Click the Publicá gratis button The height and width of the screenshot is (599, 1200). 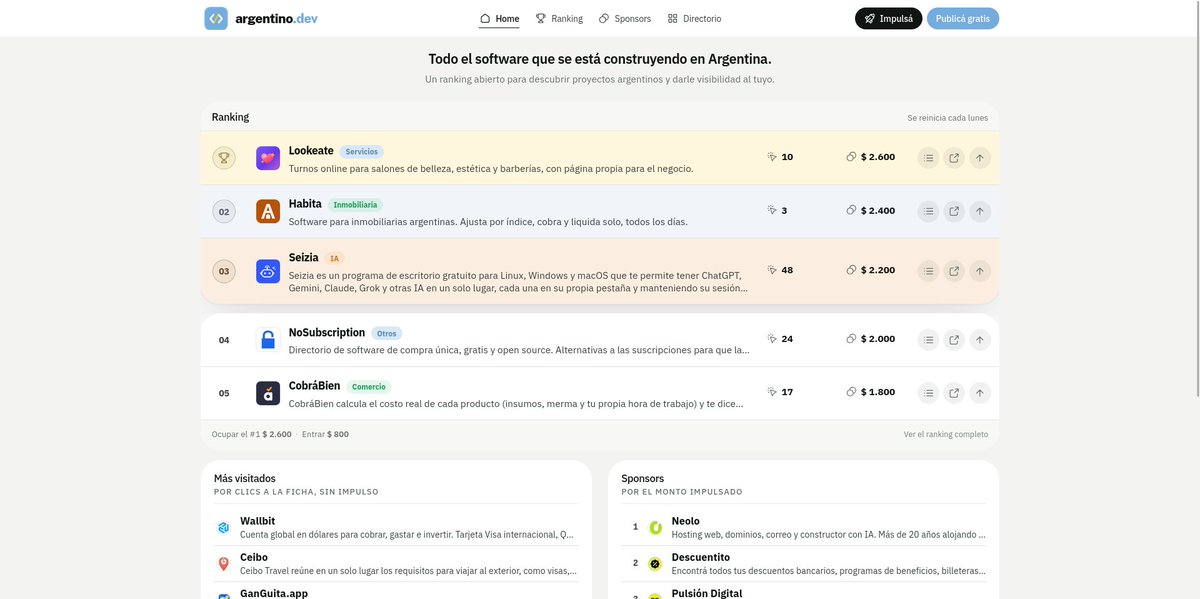click(x=963, y=18)
